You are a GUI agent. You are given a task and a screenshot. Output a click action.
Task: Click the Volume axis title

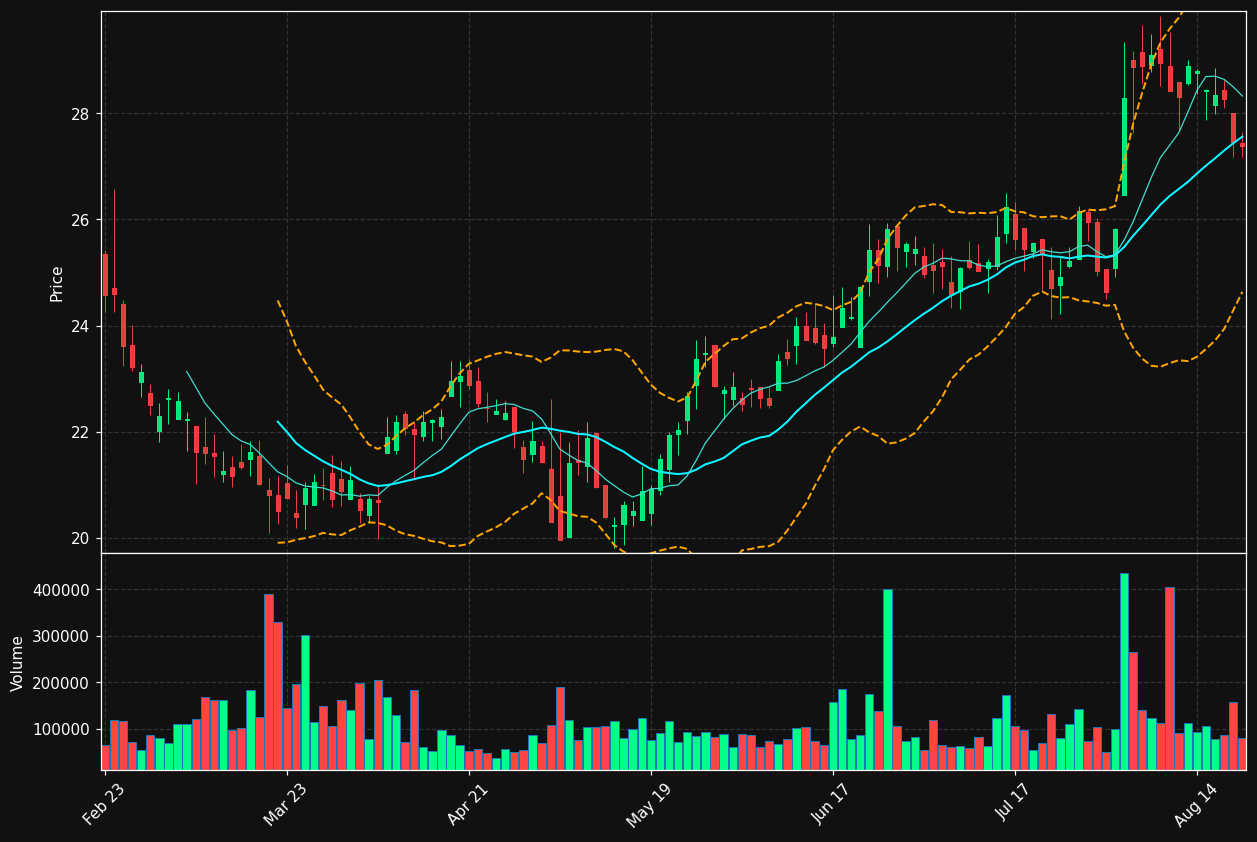pos(18,663)
